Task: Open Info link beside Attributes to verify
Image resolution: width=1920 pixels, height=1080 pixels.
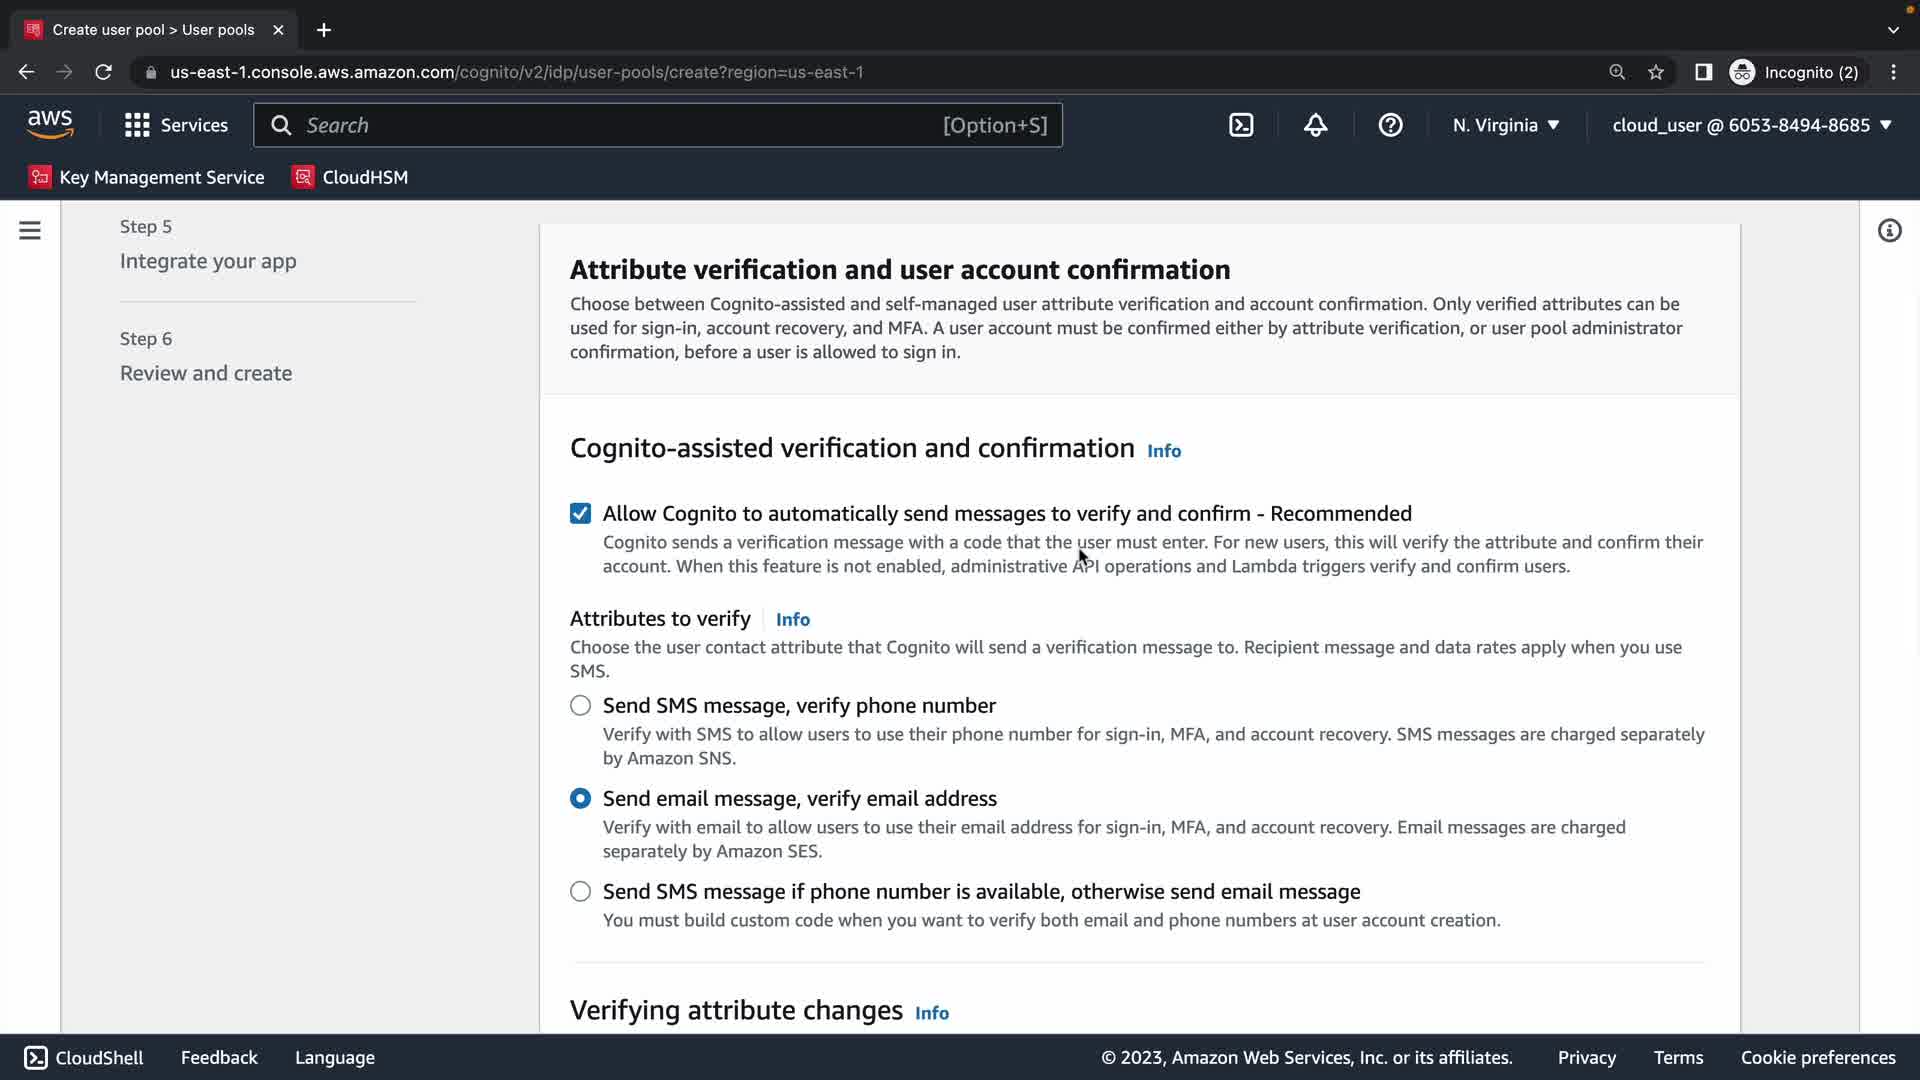Action: coord(793,620)
